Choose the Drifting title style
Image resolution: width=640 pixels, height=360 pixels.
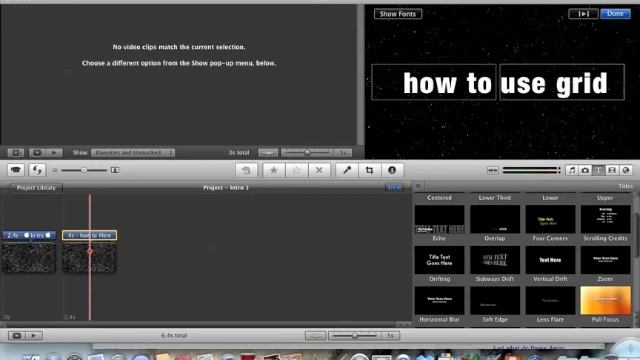[x=439, y=260]
